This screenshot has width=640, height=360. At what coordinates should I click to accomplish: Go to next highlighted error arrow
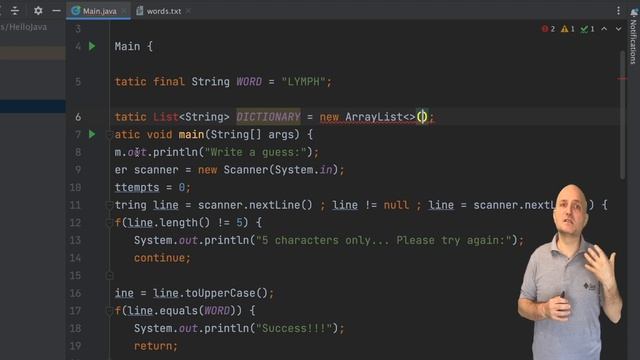(x=618, y=29)
